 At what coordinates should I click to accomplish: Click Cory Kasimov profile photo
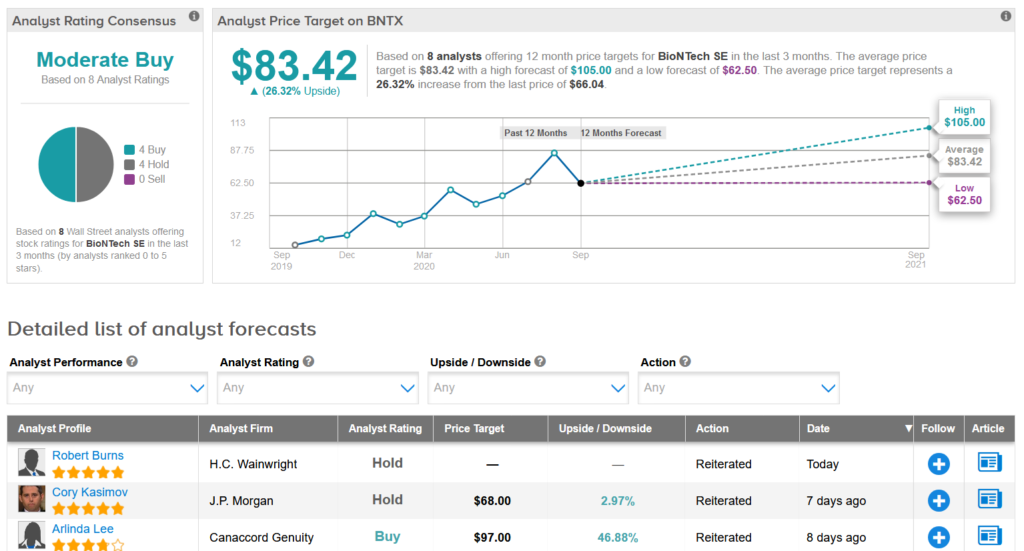[x=31, y=499]
